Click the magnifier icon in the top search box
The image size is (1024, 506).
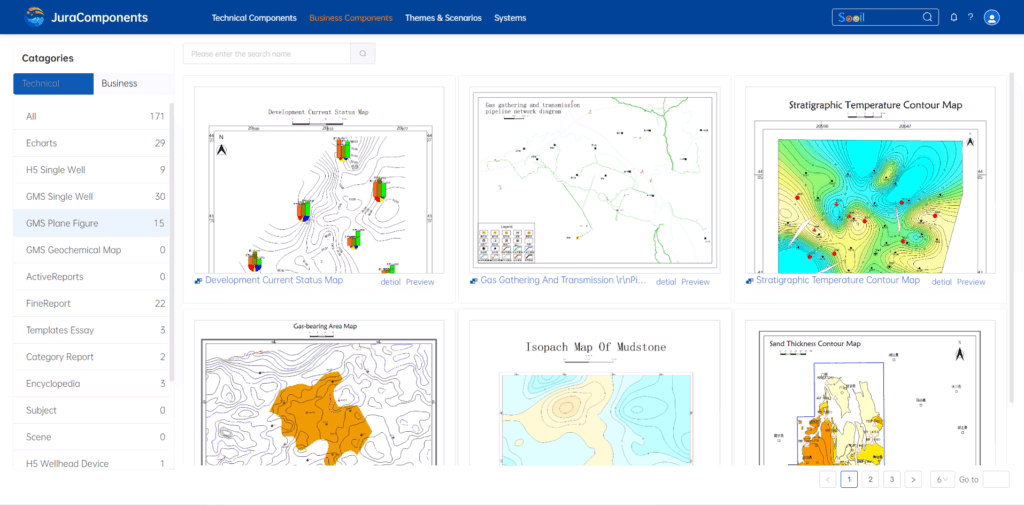point(927,17)
